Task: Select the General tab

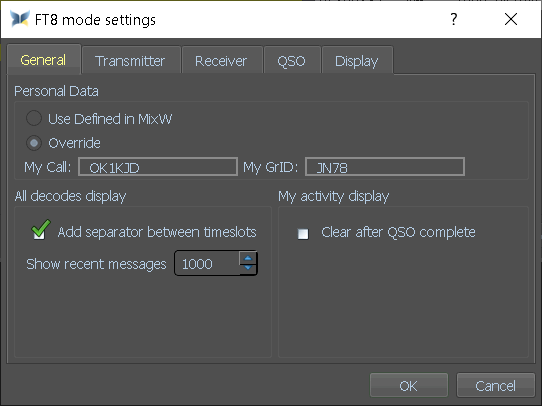Action: click(43, 59)
